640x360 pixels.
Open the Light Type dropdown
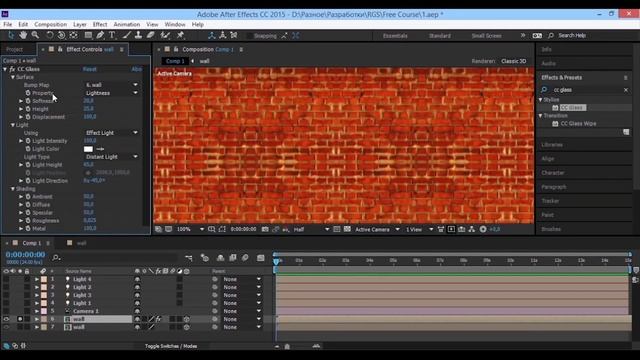pos(111,157)
